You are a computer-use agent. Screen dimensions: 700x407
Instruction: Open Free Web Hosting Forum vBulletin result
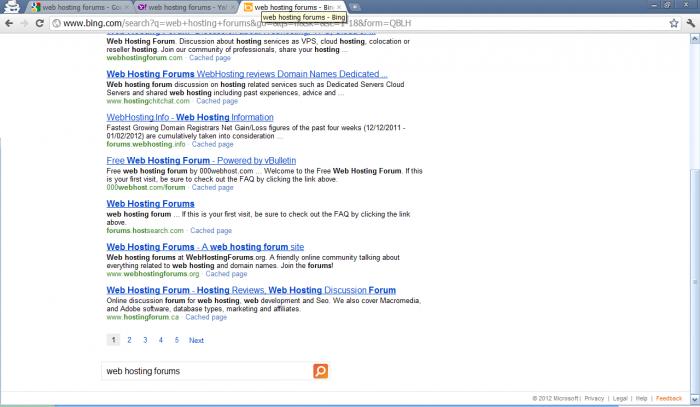click(201, 161)
